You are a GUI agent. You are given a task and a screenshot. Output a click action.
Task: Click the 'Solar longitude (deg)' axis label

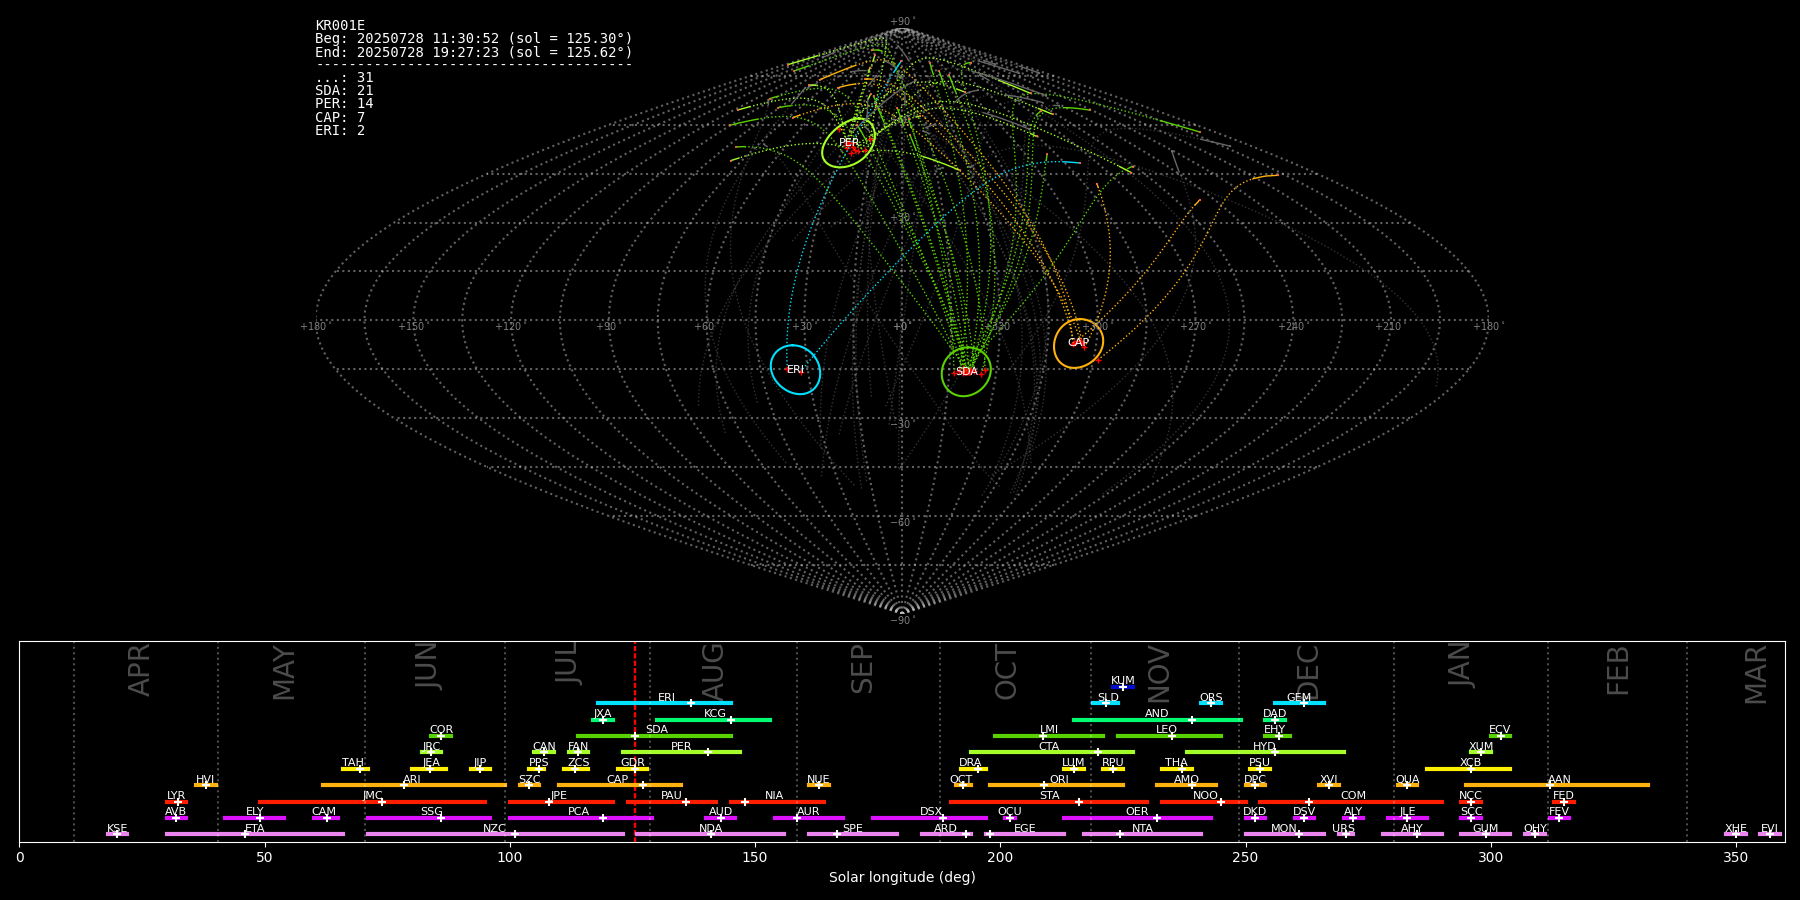902,878
